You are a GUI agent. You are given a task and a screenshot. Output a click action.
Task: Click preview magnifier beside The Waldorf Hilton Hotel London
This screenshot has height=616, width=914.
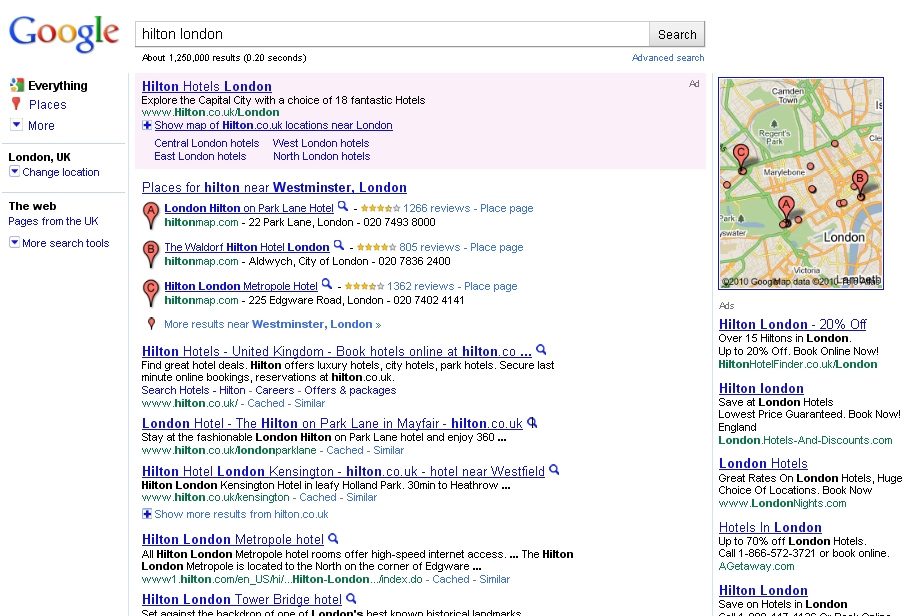(x=339, y=245)
